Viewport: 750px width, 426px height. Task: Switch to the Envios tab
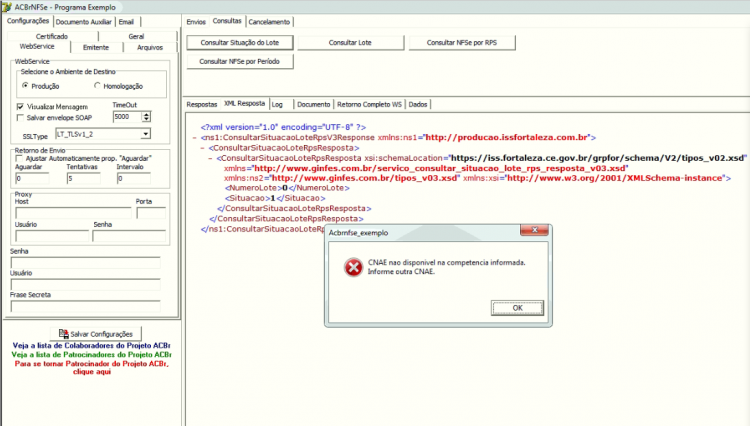(196, 22)
